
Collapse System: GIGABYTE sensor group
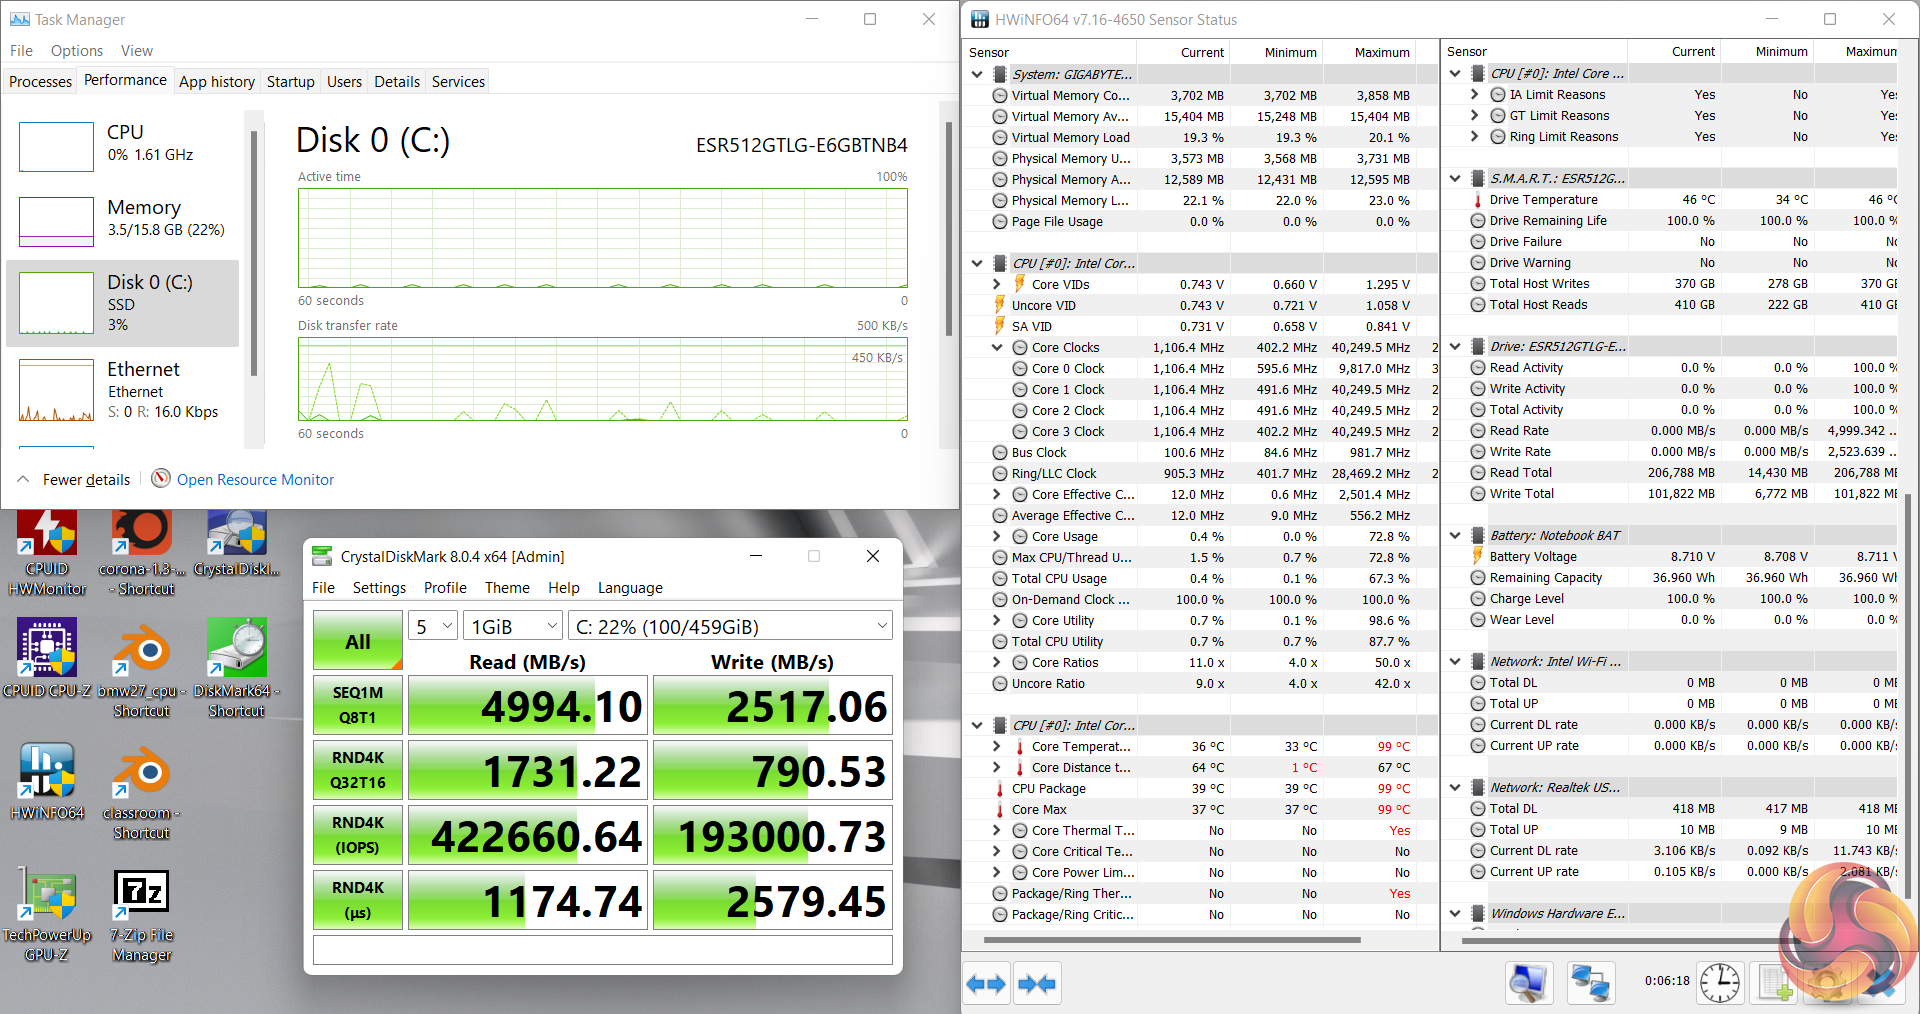(x=977, y=74)
